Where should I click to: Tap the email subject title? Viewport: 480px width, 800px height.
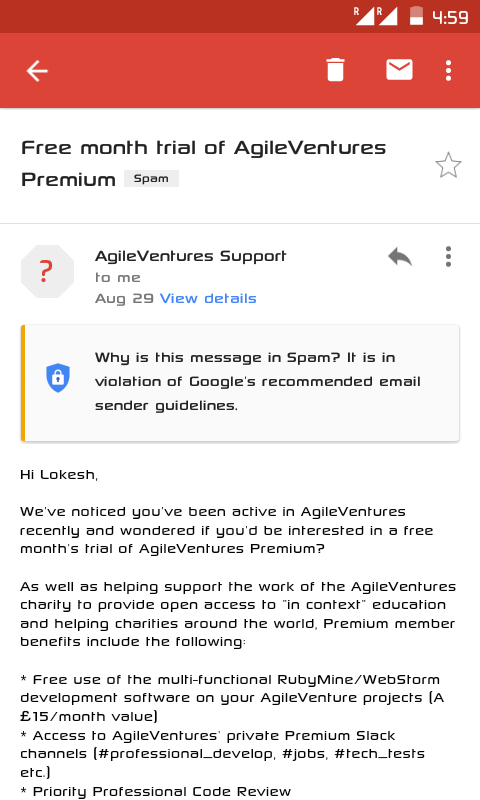[x=204, y=163]
